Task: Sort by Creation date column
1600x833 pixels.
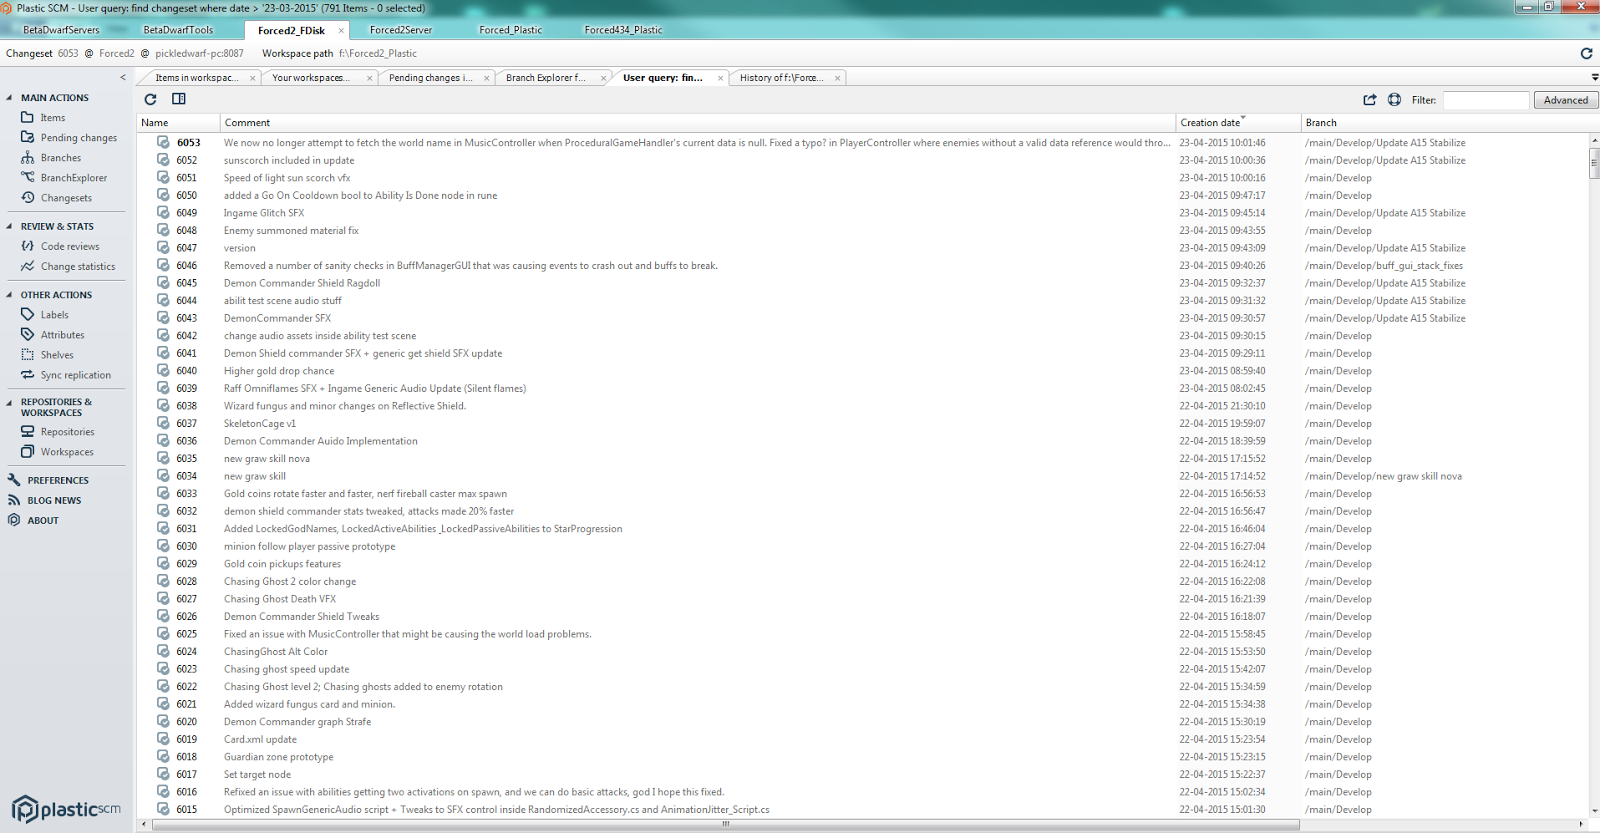Action: (x=1238, y=123)
